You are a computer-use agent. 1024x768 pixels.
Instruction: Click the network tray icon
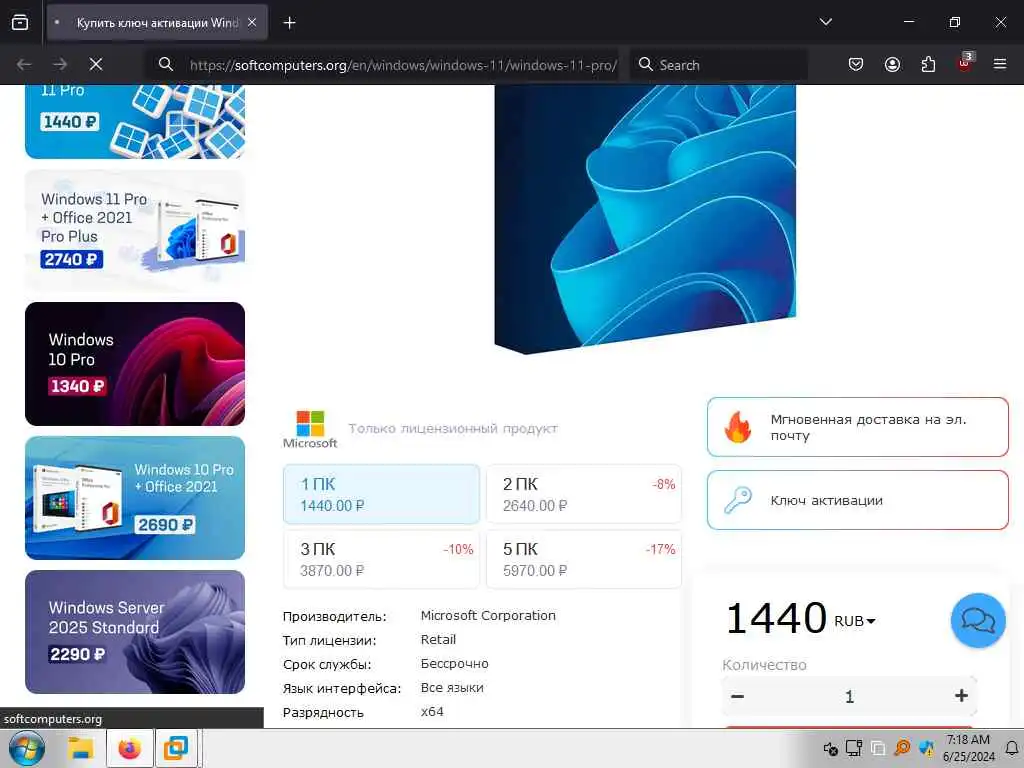click(x=854, y=748)
